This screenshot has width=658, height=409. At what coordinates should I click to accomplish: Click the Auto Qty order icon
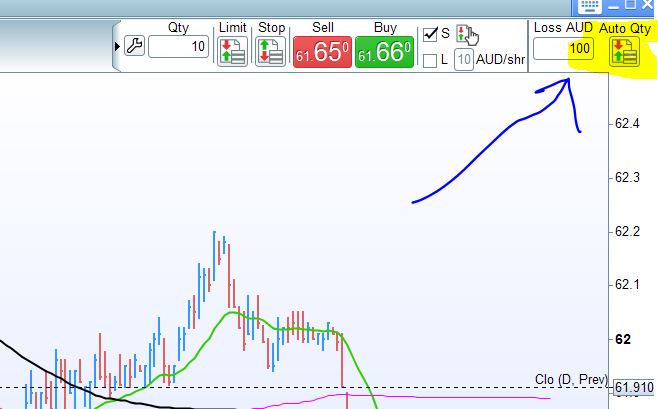click(x=624, y=52)
